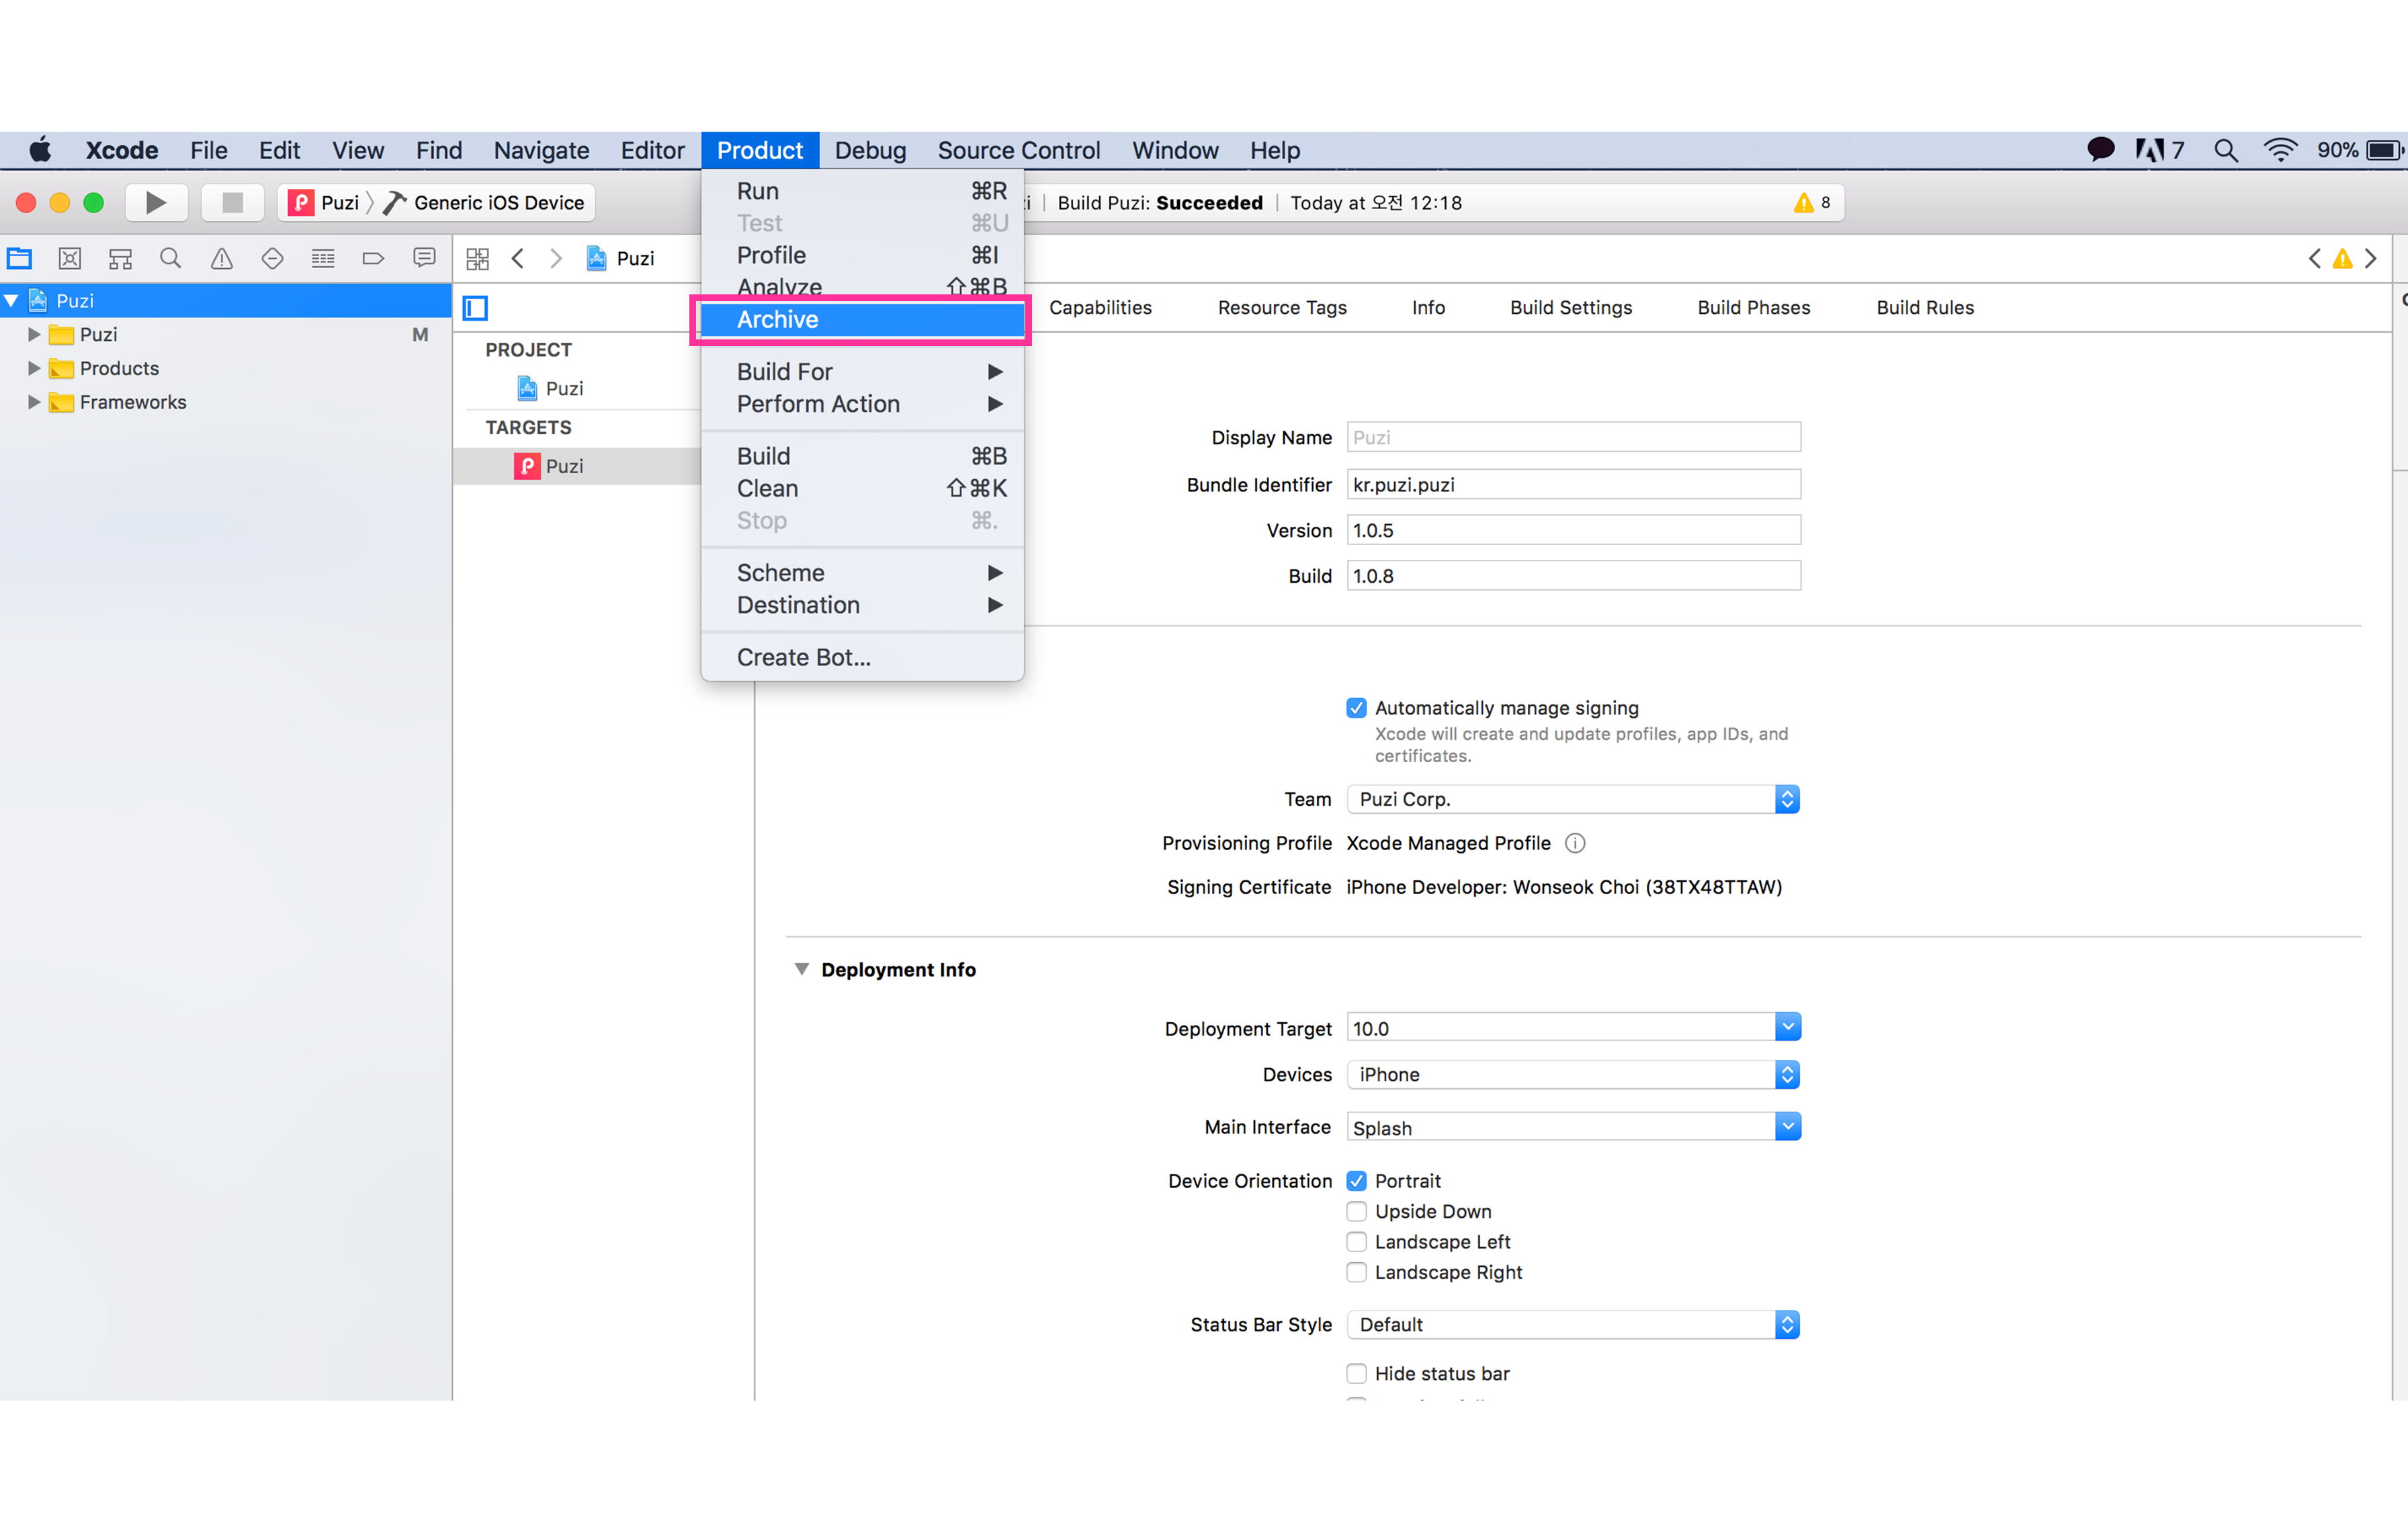The image size is (2408, 1531).
Task: Open the Capabilities tab
Action: (1100, 308)
